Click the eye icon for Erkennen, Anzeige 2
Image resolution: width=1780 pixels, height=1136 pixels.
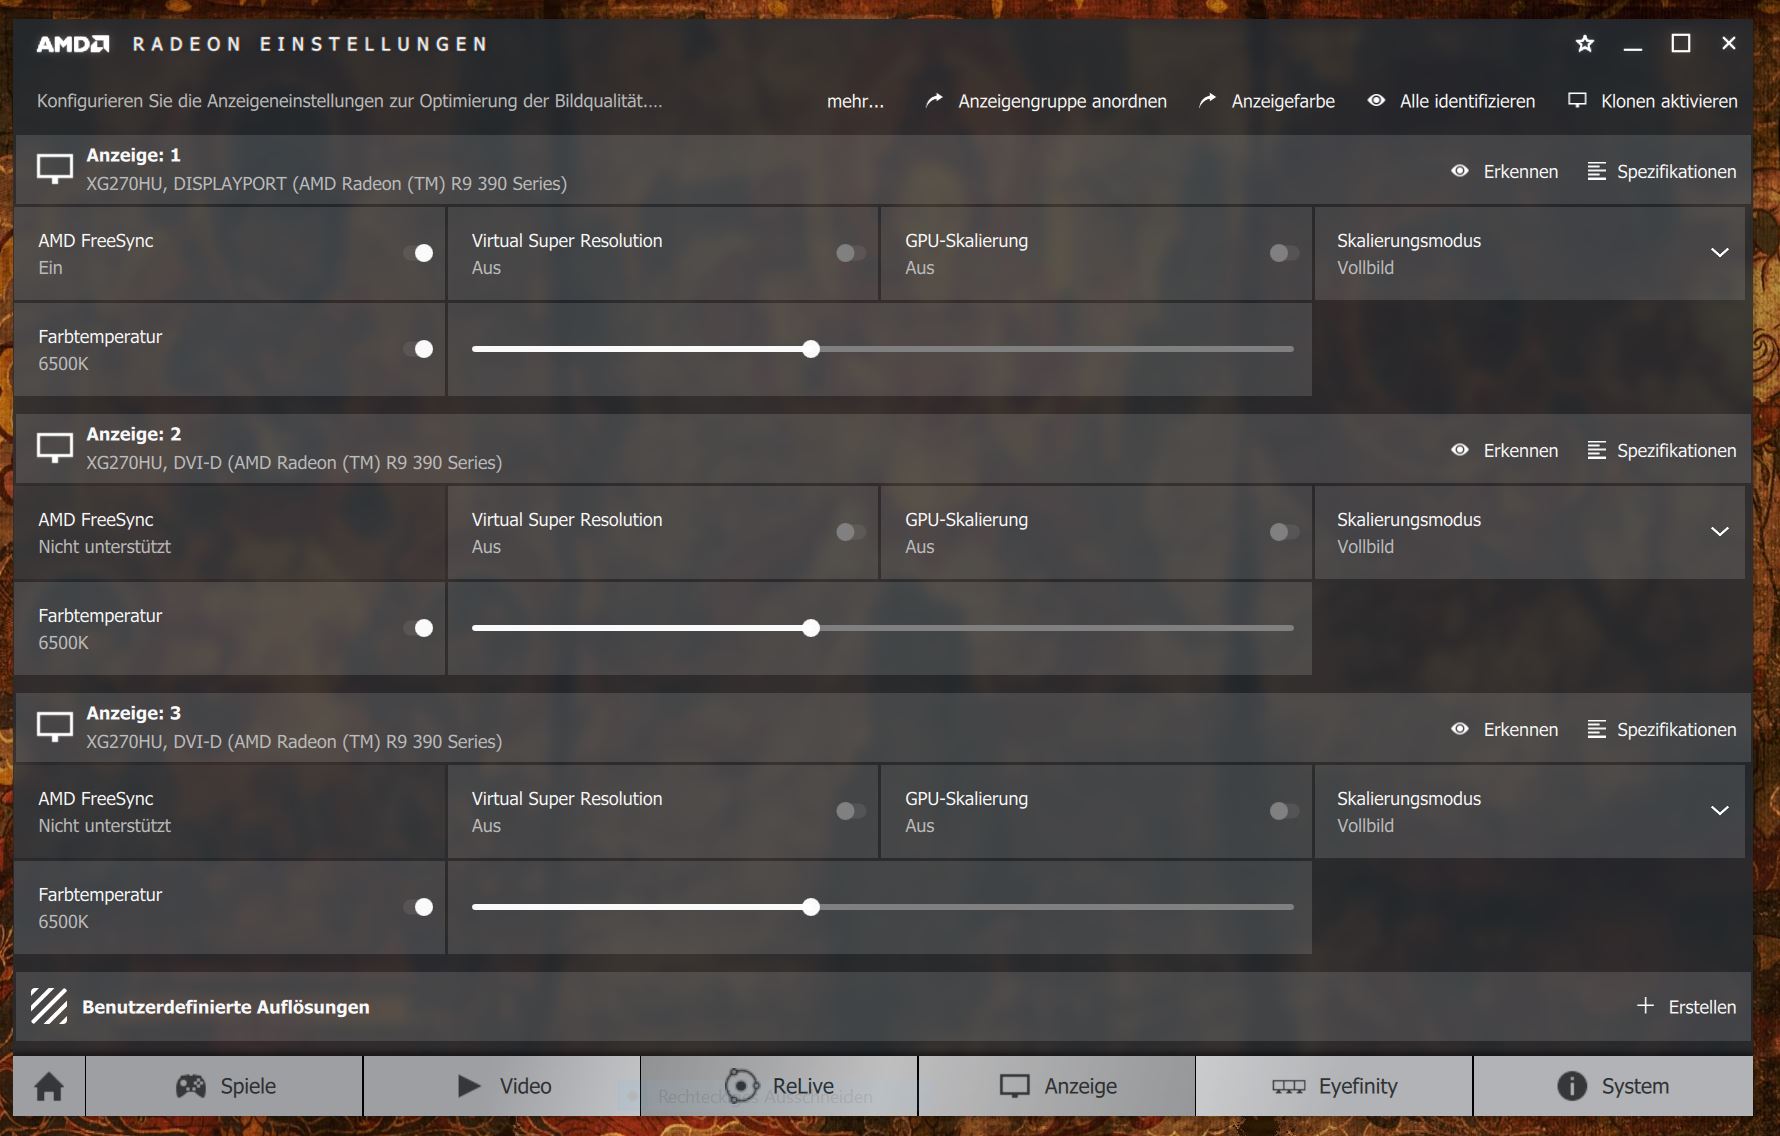coord(1460,450)
